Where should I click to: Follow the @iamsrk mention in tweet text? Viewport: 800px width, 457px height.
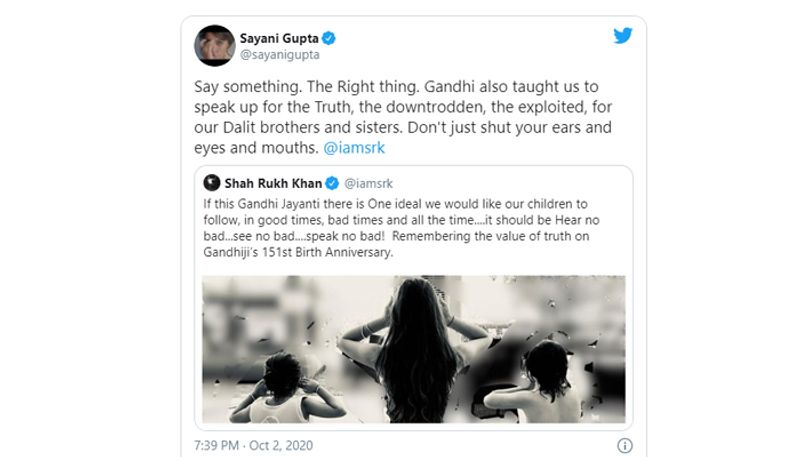pyautogui.click(x=354, y=148)
